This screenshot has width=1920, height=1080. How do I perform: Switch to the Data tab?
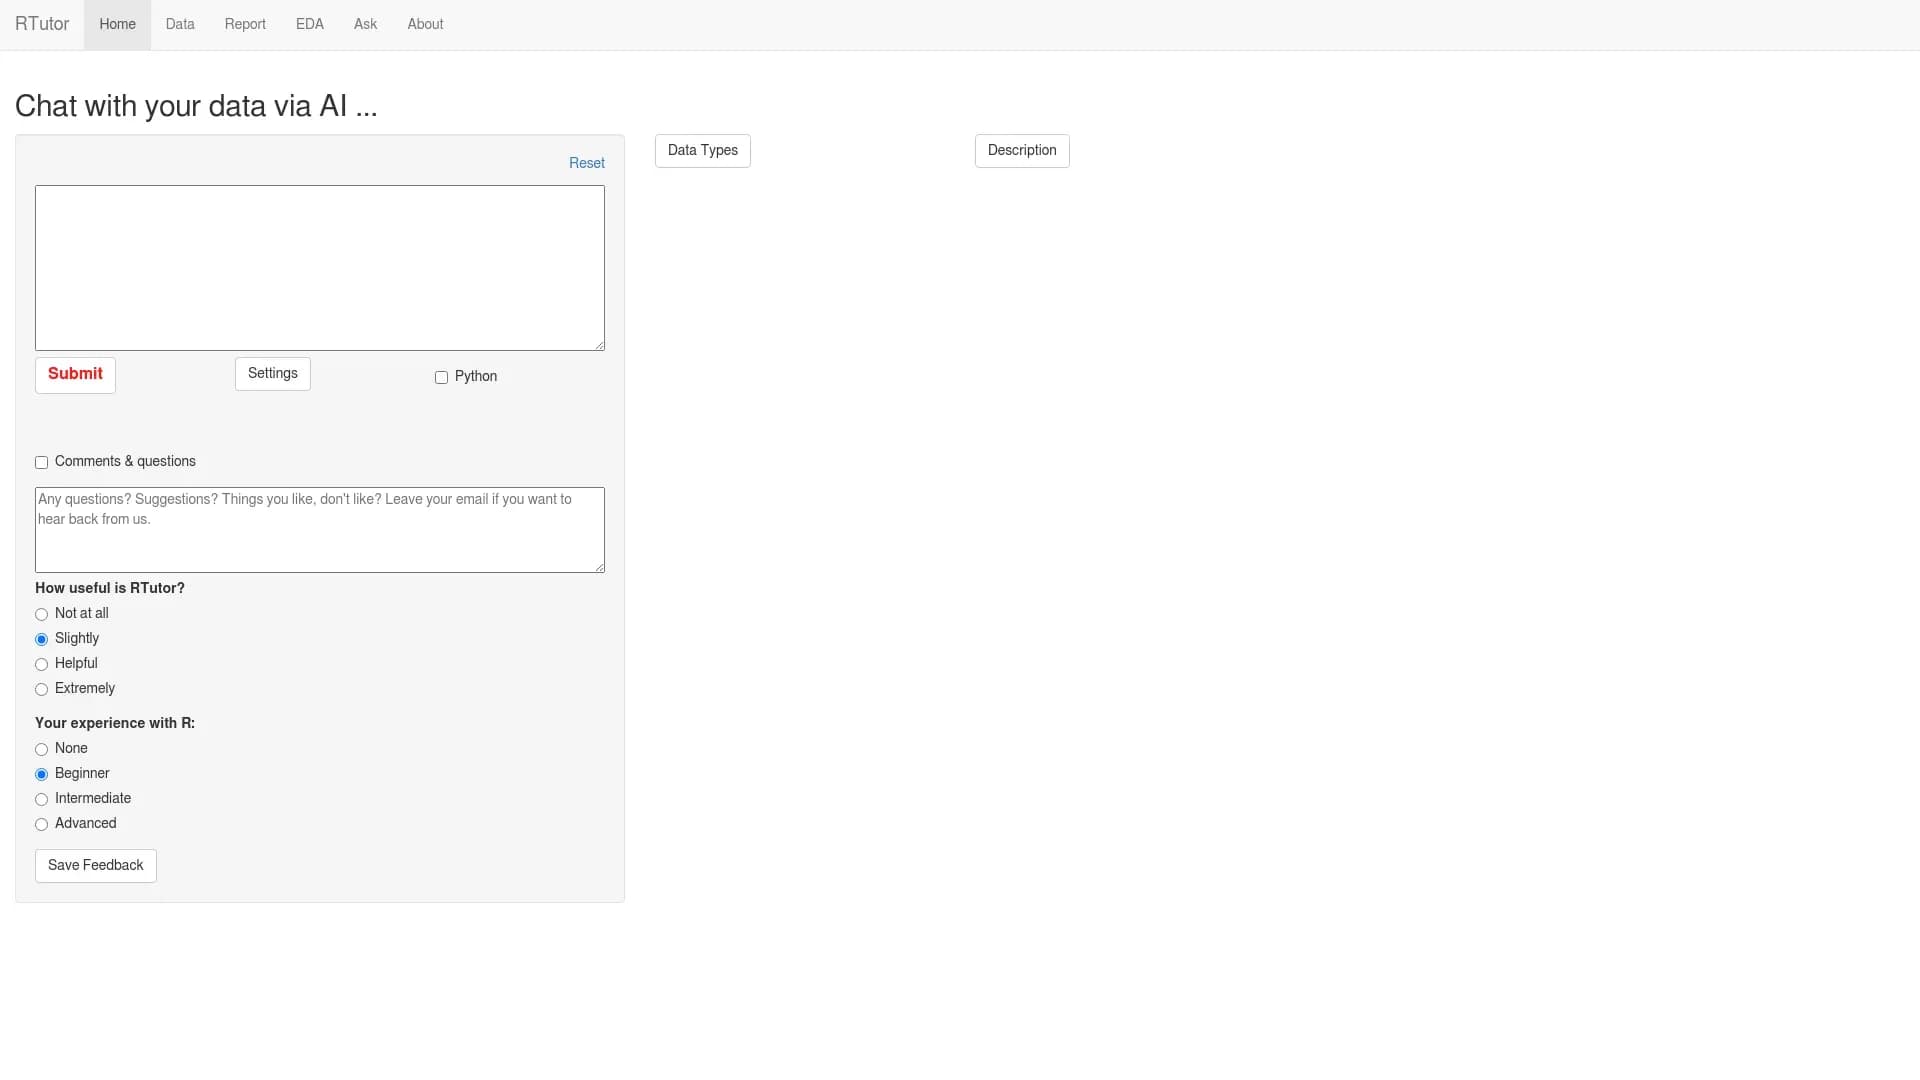tap(180, 24)
